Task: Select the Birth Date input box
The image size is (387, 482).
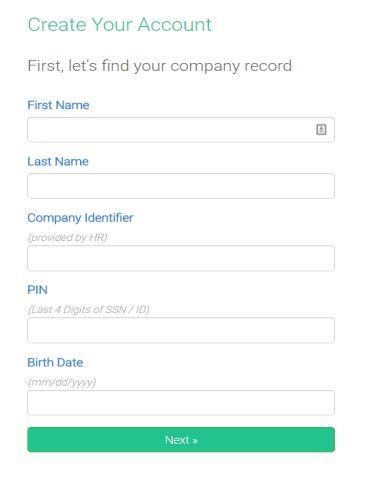Action: pyautogui.click(x=181, y=403)
